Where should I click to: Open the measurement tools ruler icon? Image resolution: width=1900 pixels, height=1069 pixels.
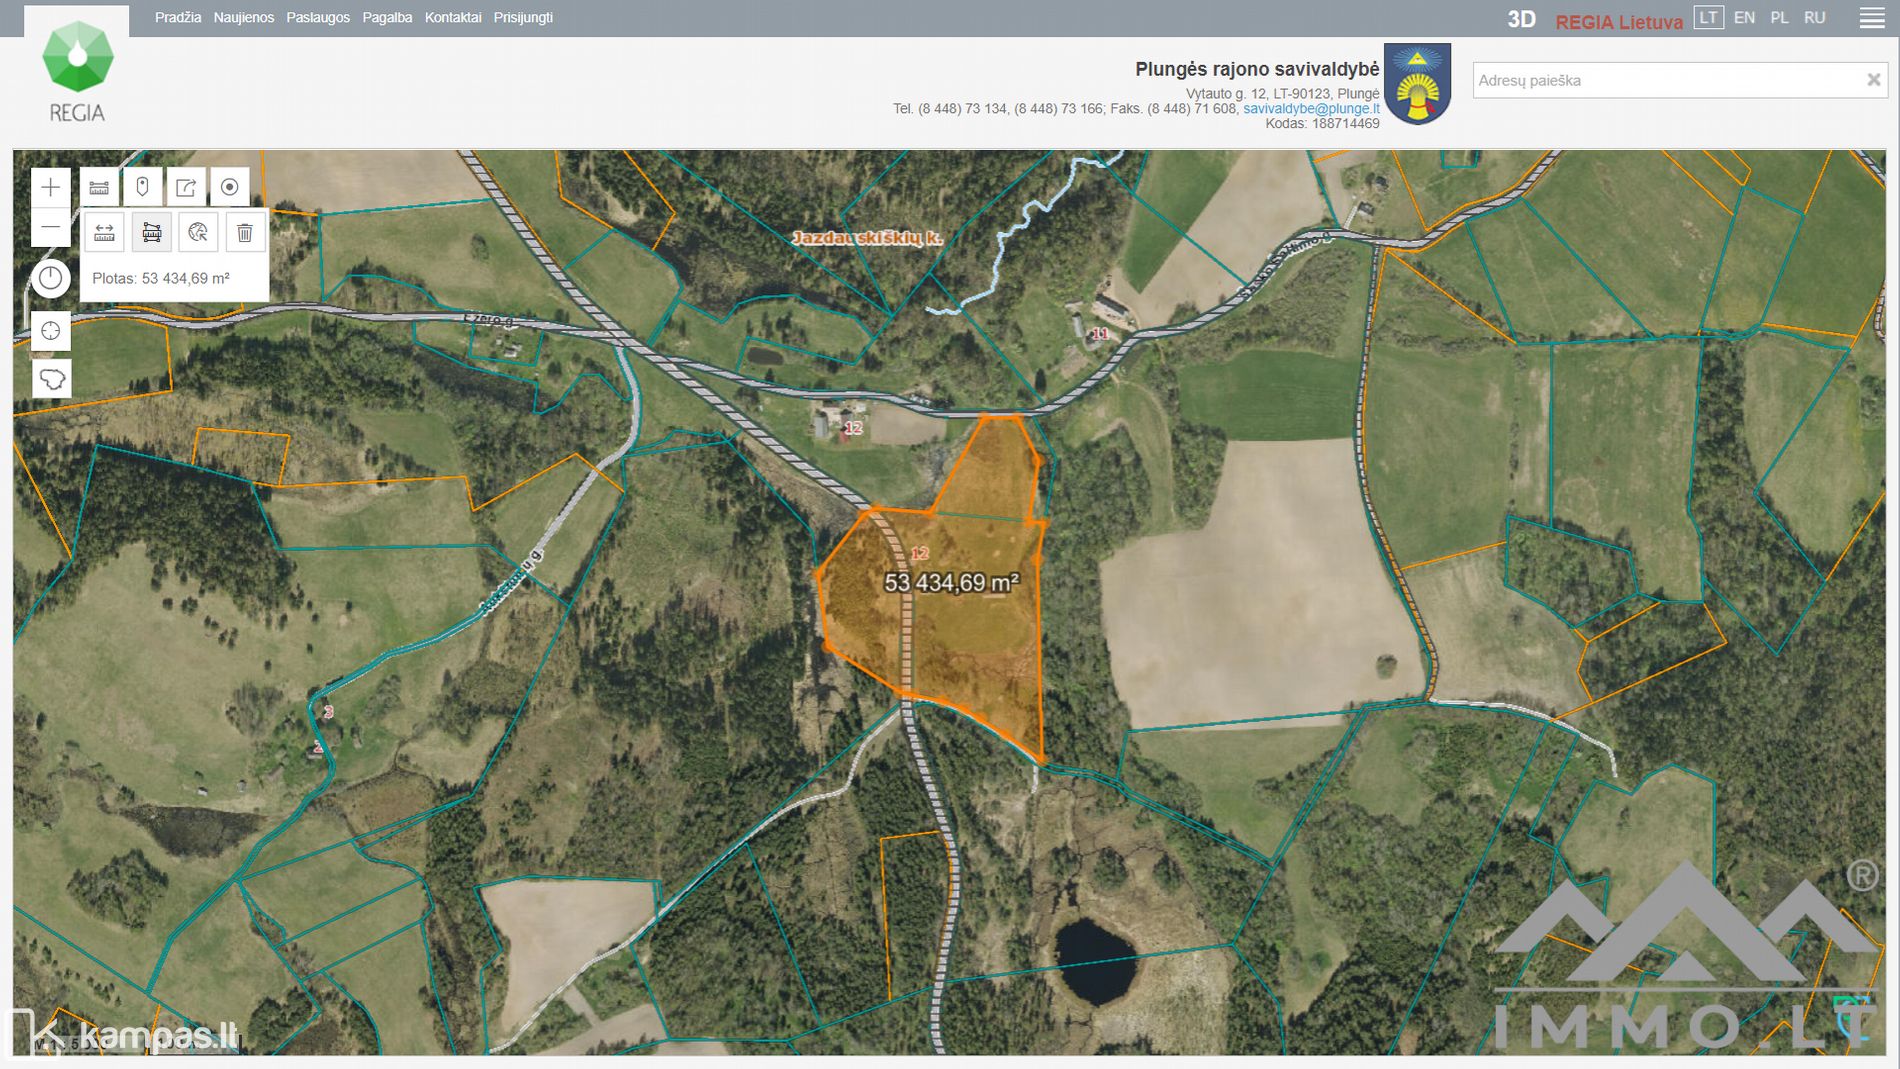tap(99, 187)
